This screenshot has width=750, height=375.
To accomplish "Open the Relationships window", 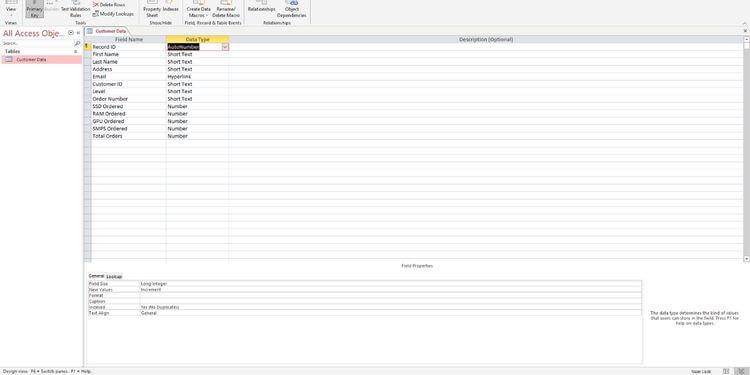I will (x=262, y=7).
